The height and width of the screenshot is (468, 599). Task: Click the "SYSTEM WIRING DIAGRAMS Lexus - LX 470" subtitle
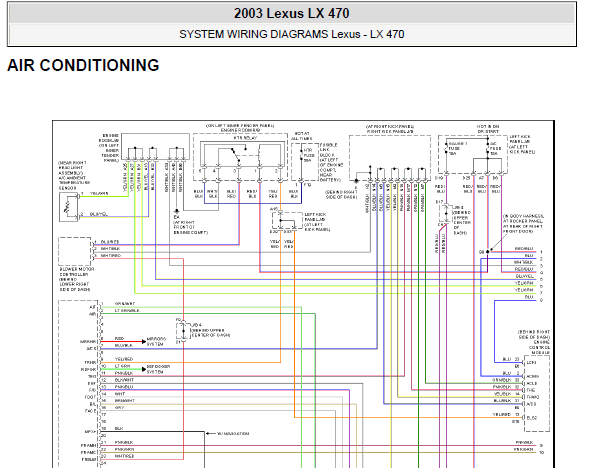[291, 34]
